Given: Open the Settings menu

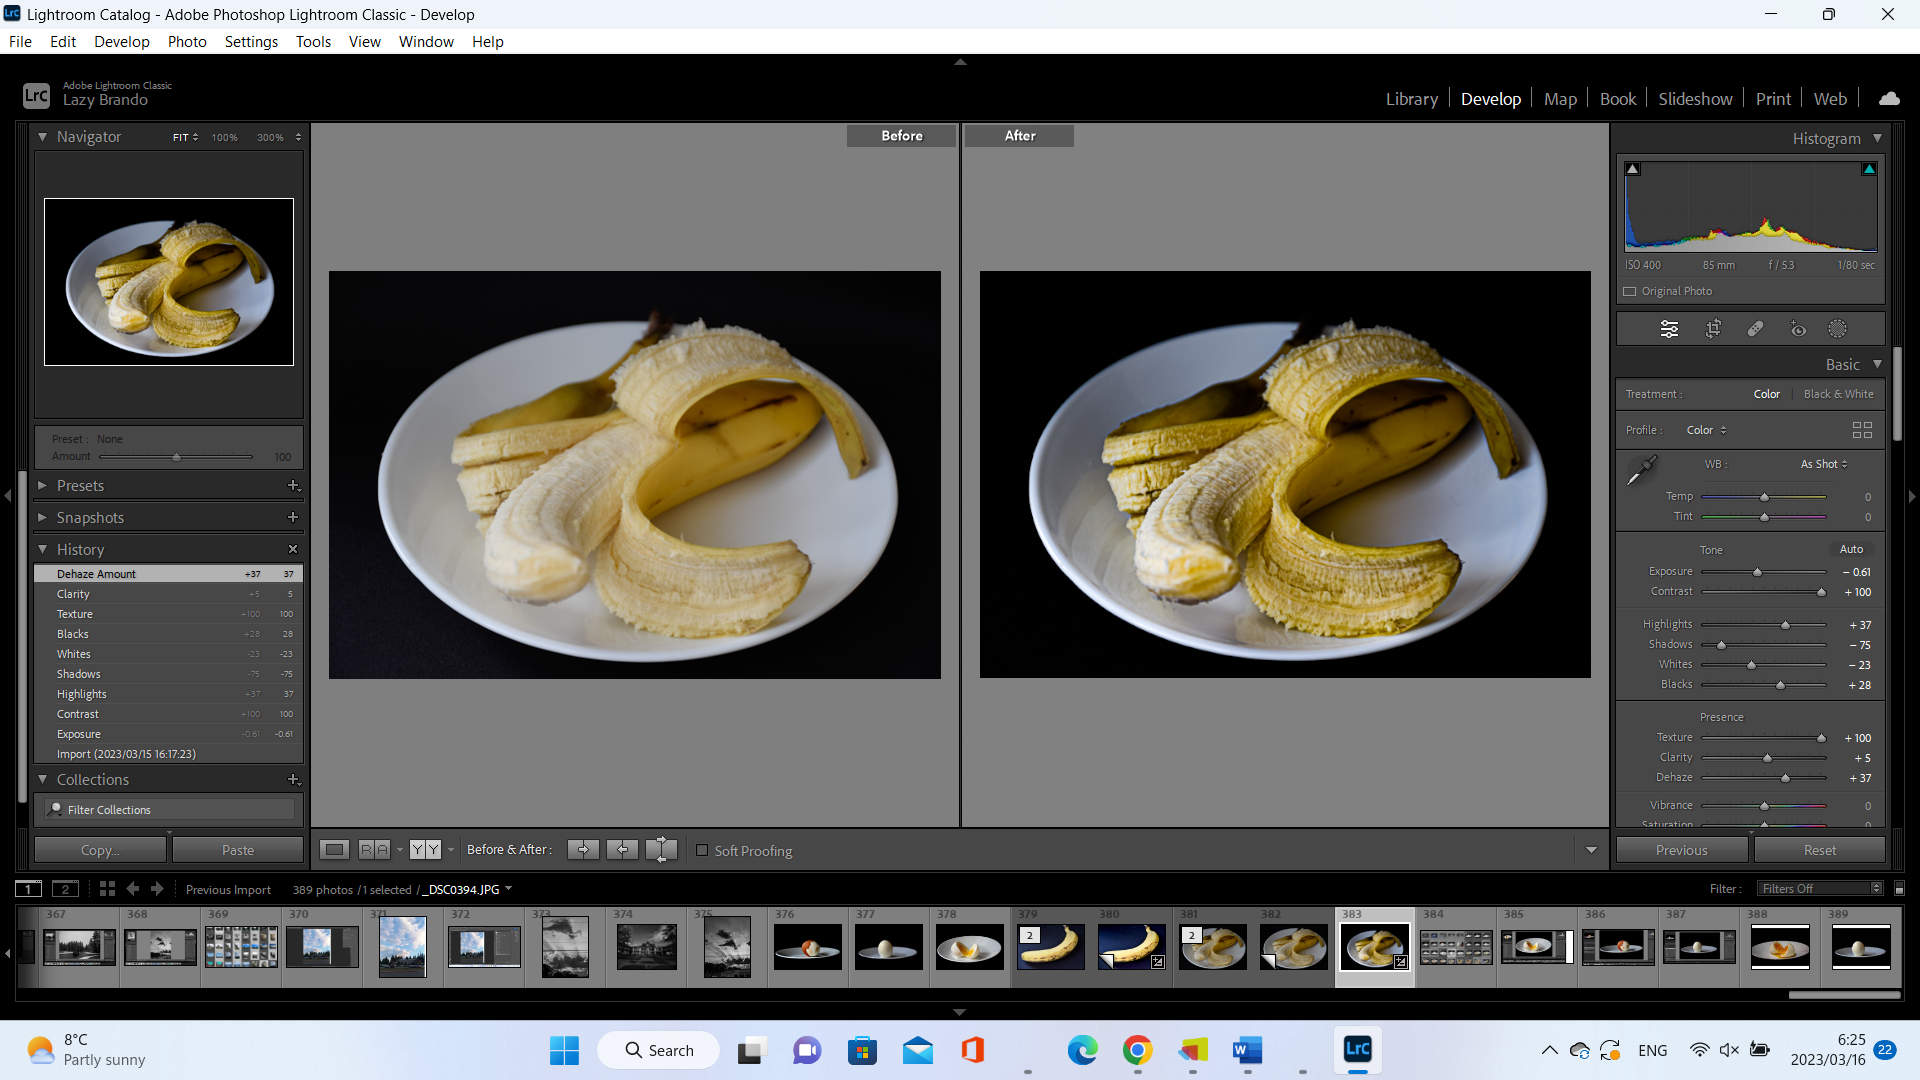Looking at the screenshot, I should tap(251, 42).
